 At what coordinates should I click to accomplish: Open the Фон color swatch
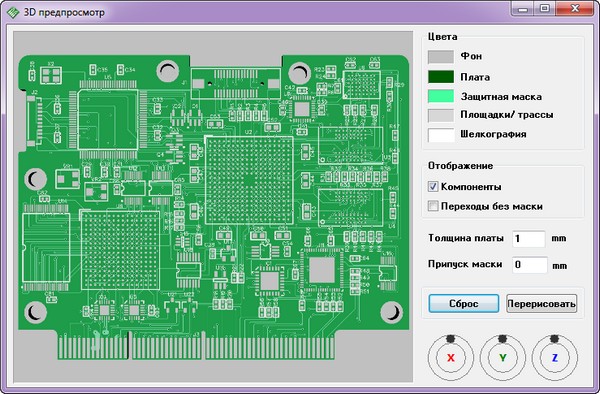(441, 57)
